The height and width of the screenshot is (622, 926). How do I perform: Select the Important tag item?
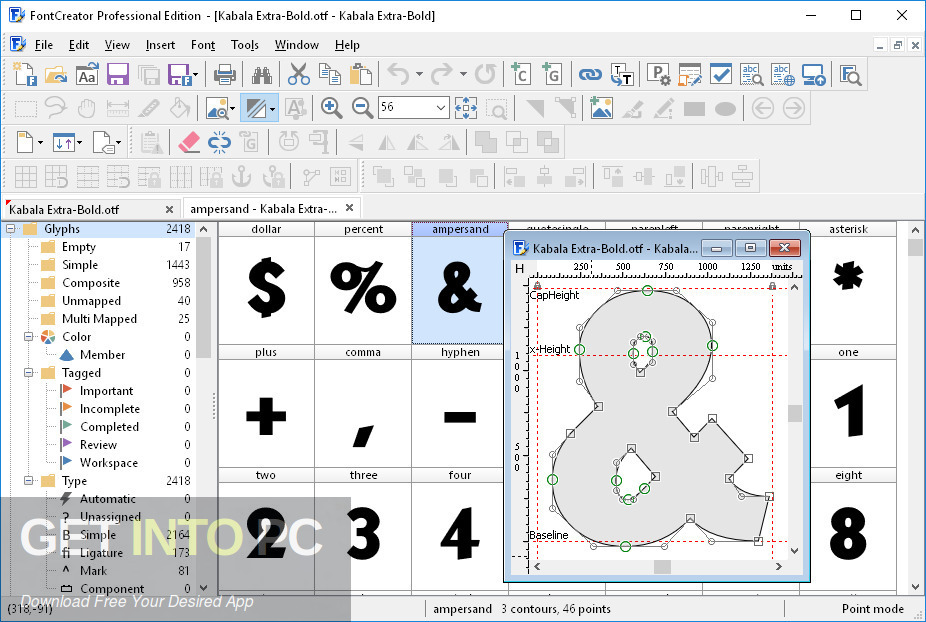[106, 391]
